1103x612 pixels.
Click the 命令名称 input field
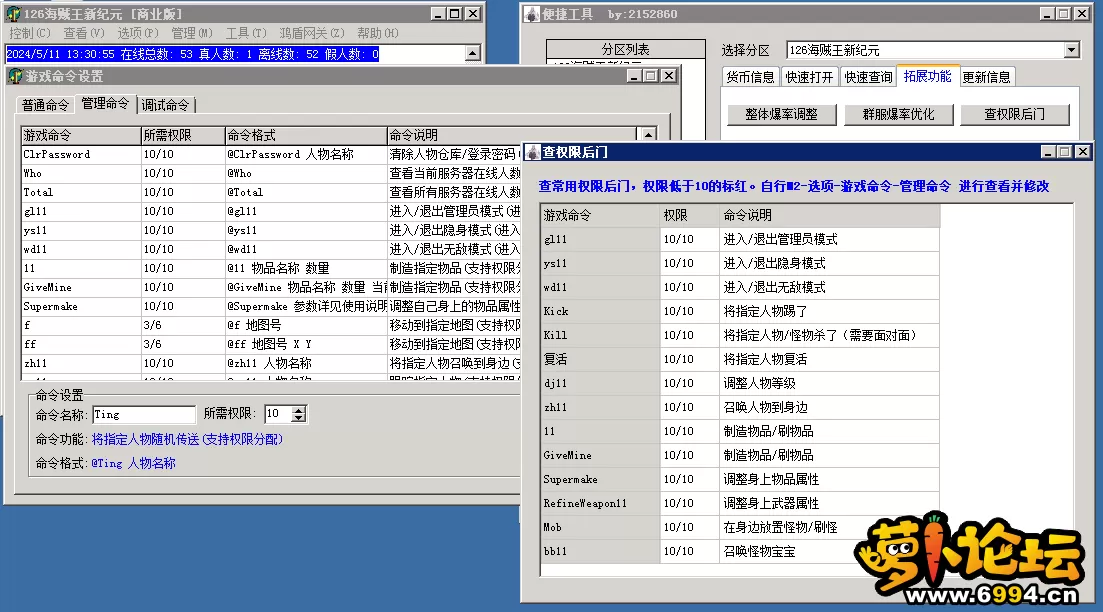(144, 414)
